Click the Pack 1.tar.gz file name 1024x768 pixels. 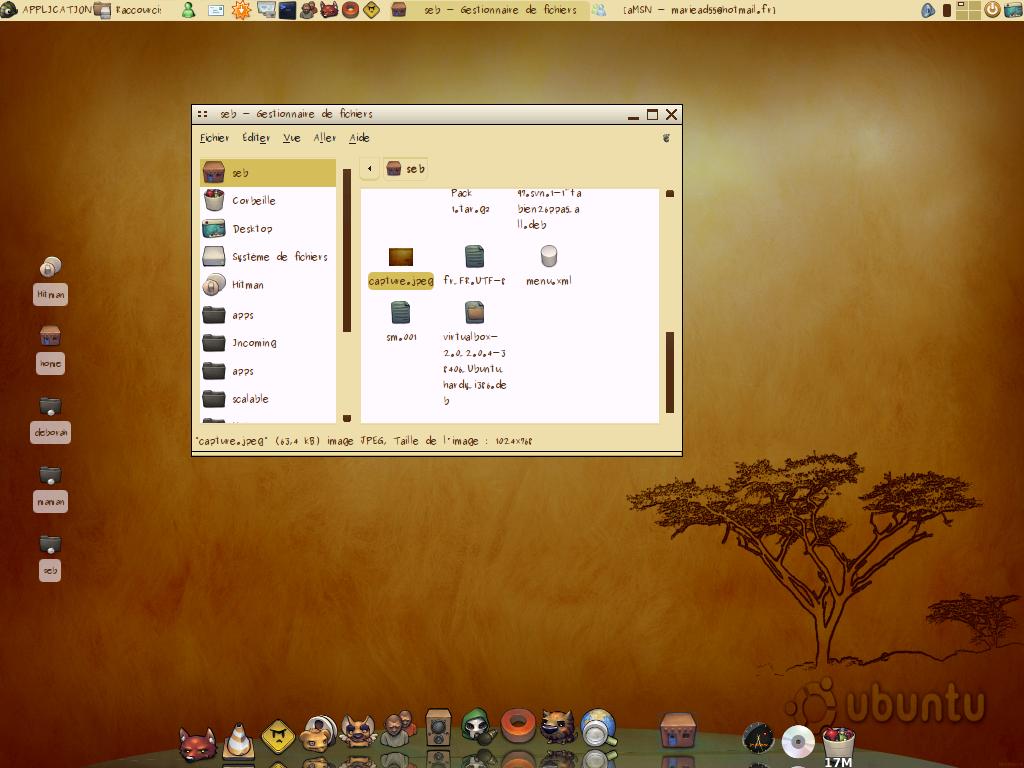[470, 201]
